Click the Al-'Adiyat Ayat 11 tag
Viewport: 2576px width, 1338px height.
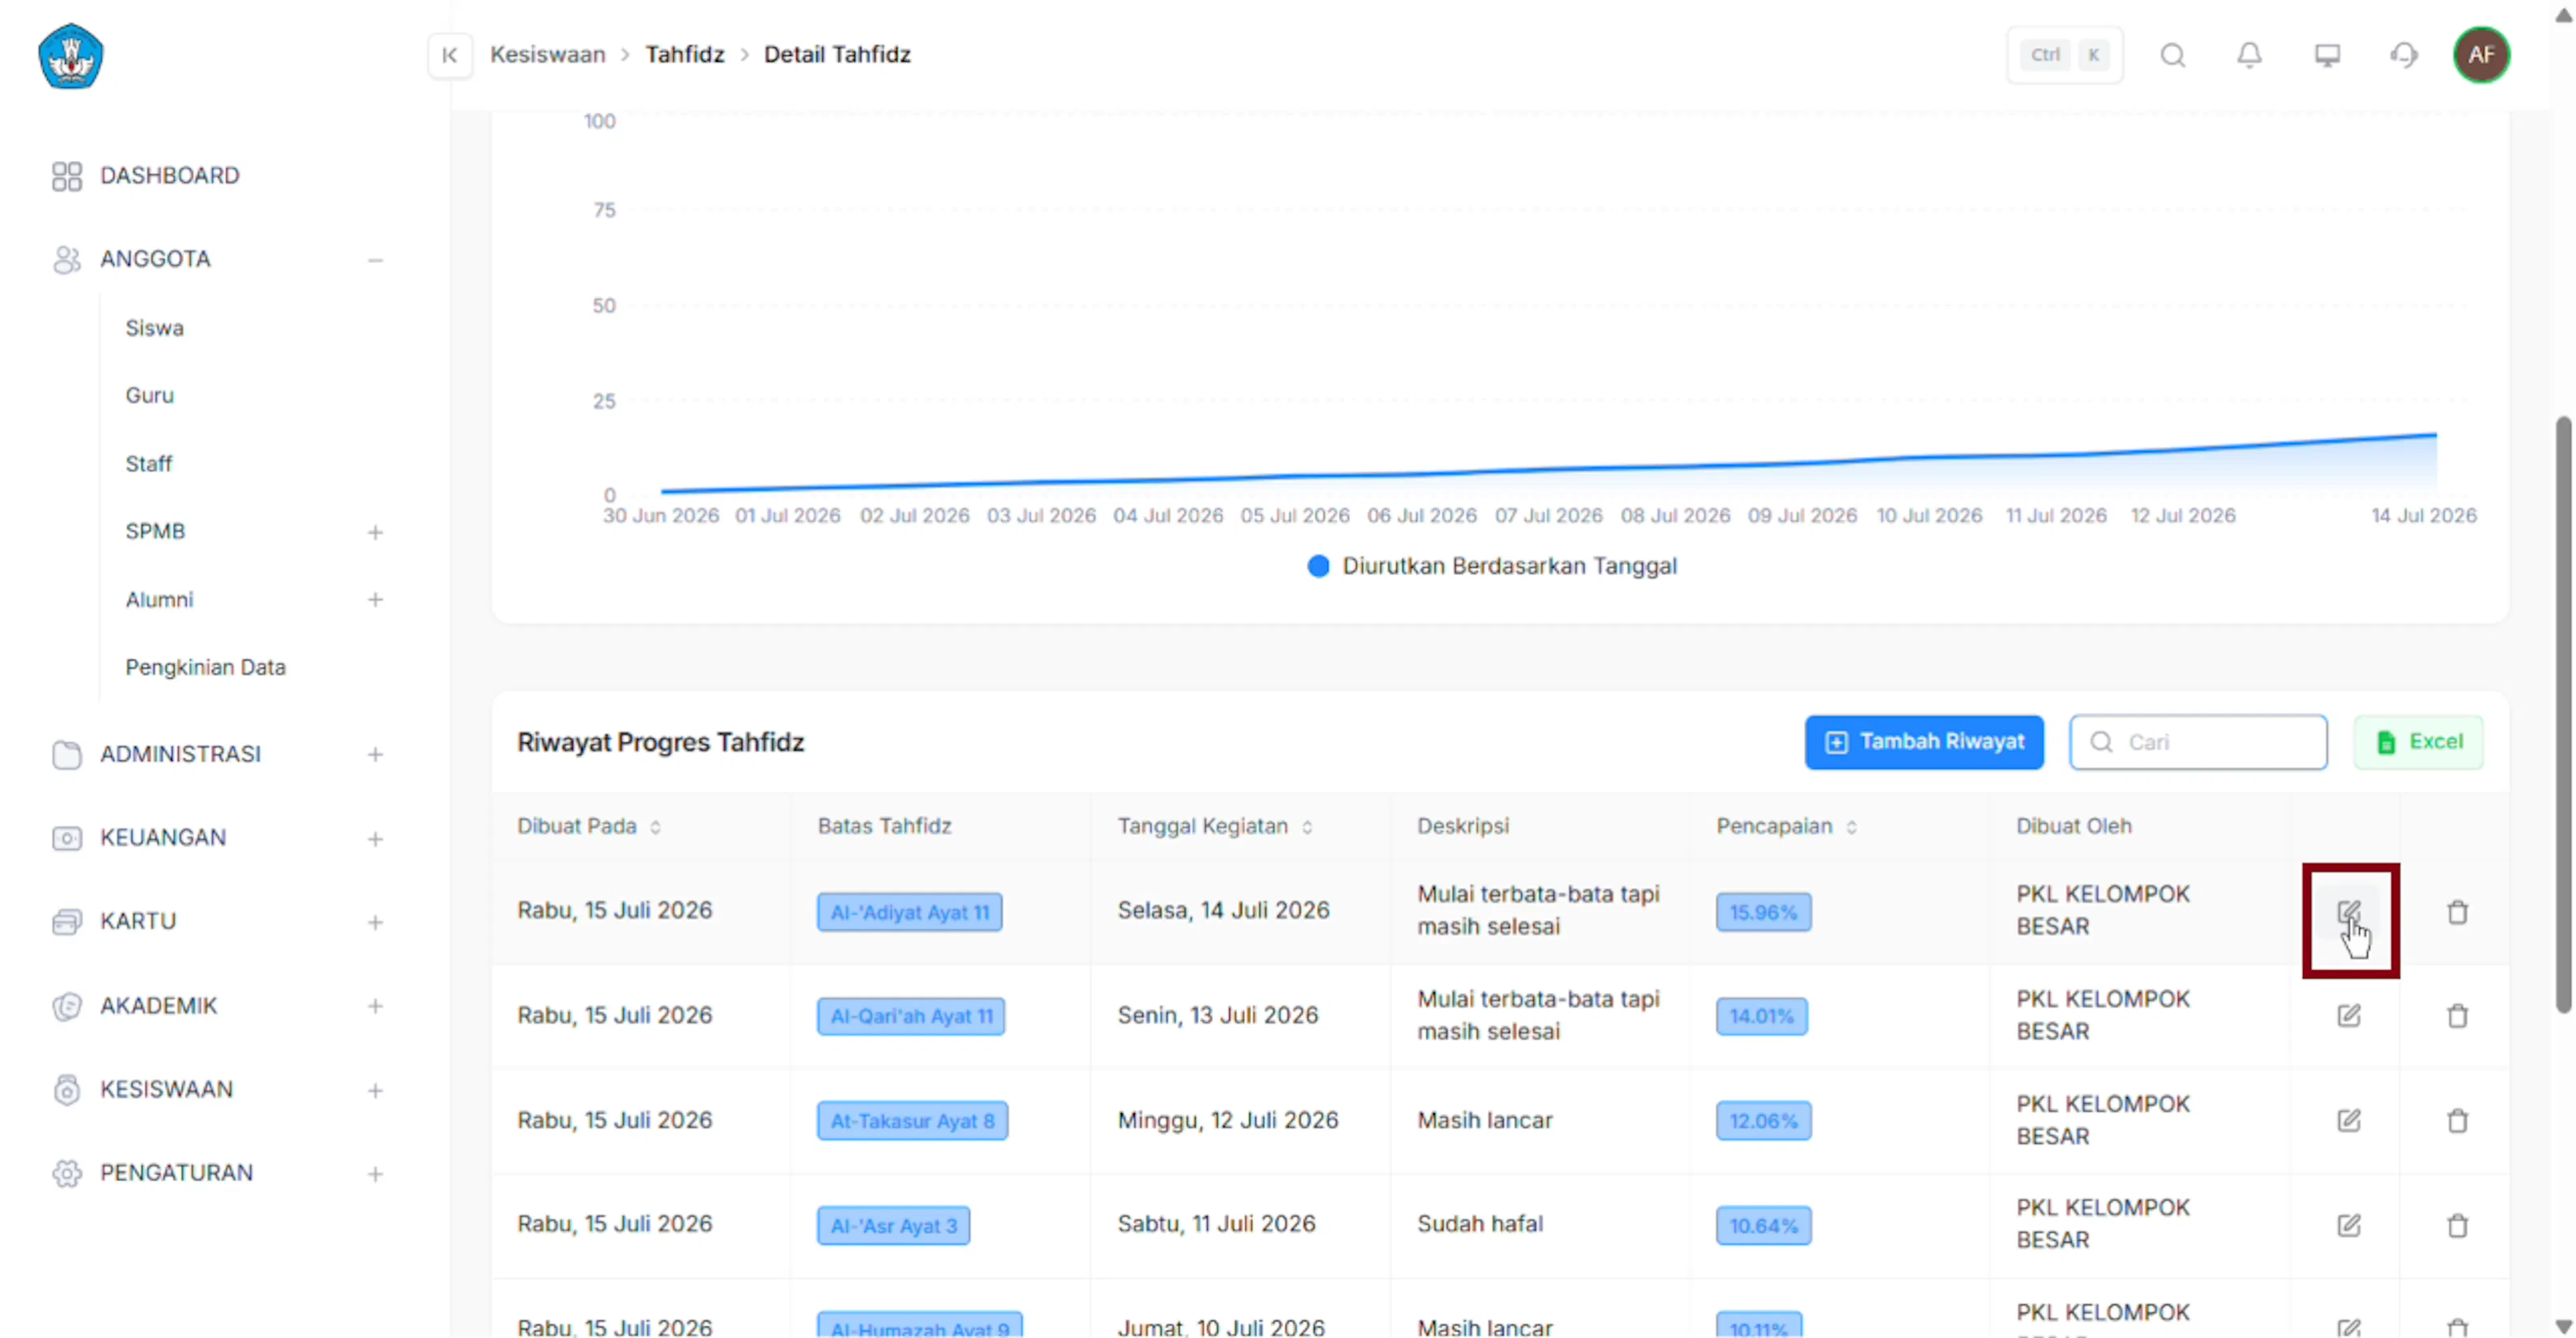click(x=909, y=912)
